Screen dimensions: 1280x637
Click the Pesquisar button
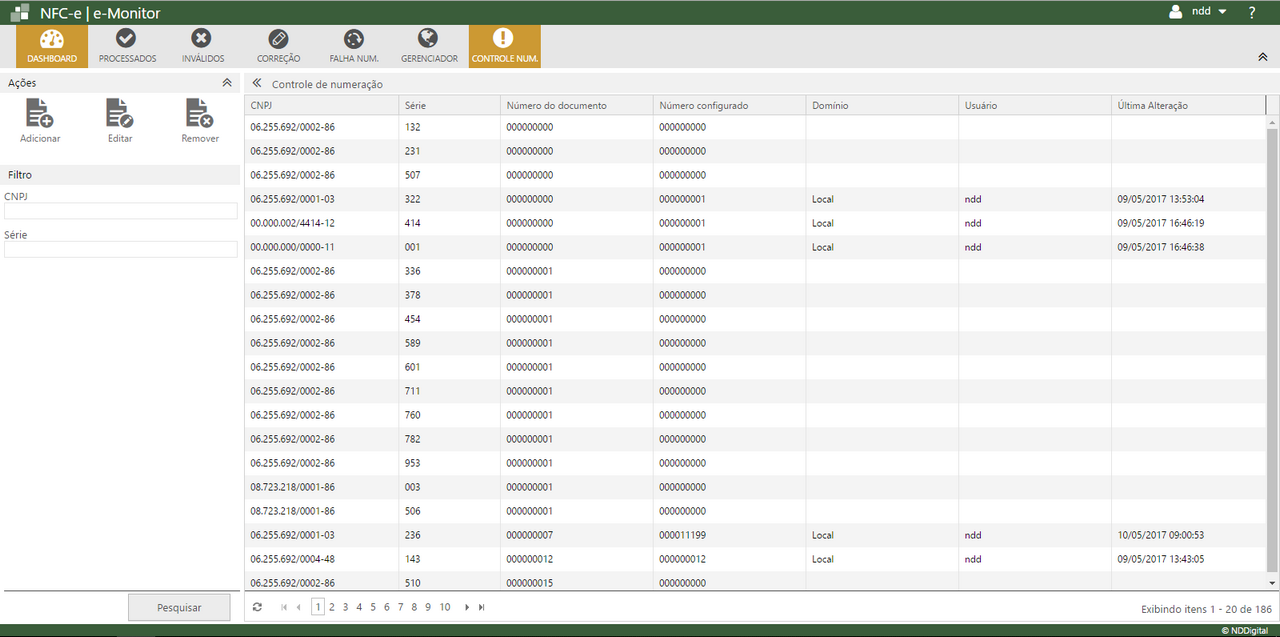179,606
